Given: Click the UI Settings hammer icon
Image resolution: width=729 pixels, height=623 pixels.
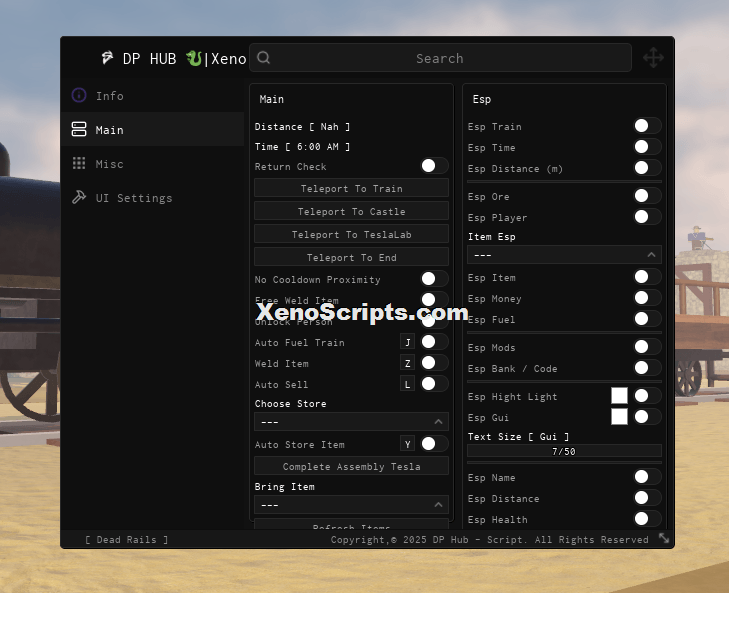Looking at the screenshot, I should click(79, 197).
